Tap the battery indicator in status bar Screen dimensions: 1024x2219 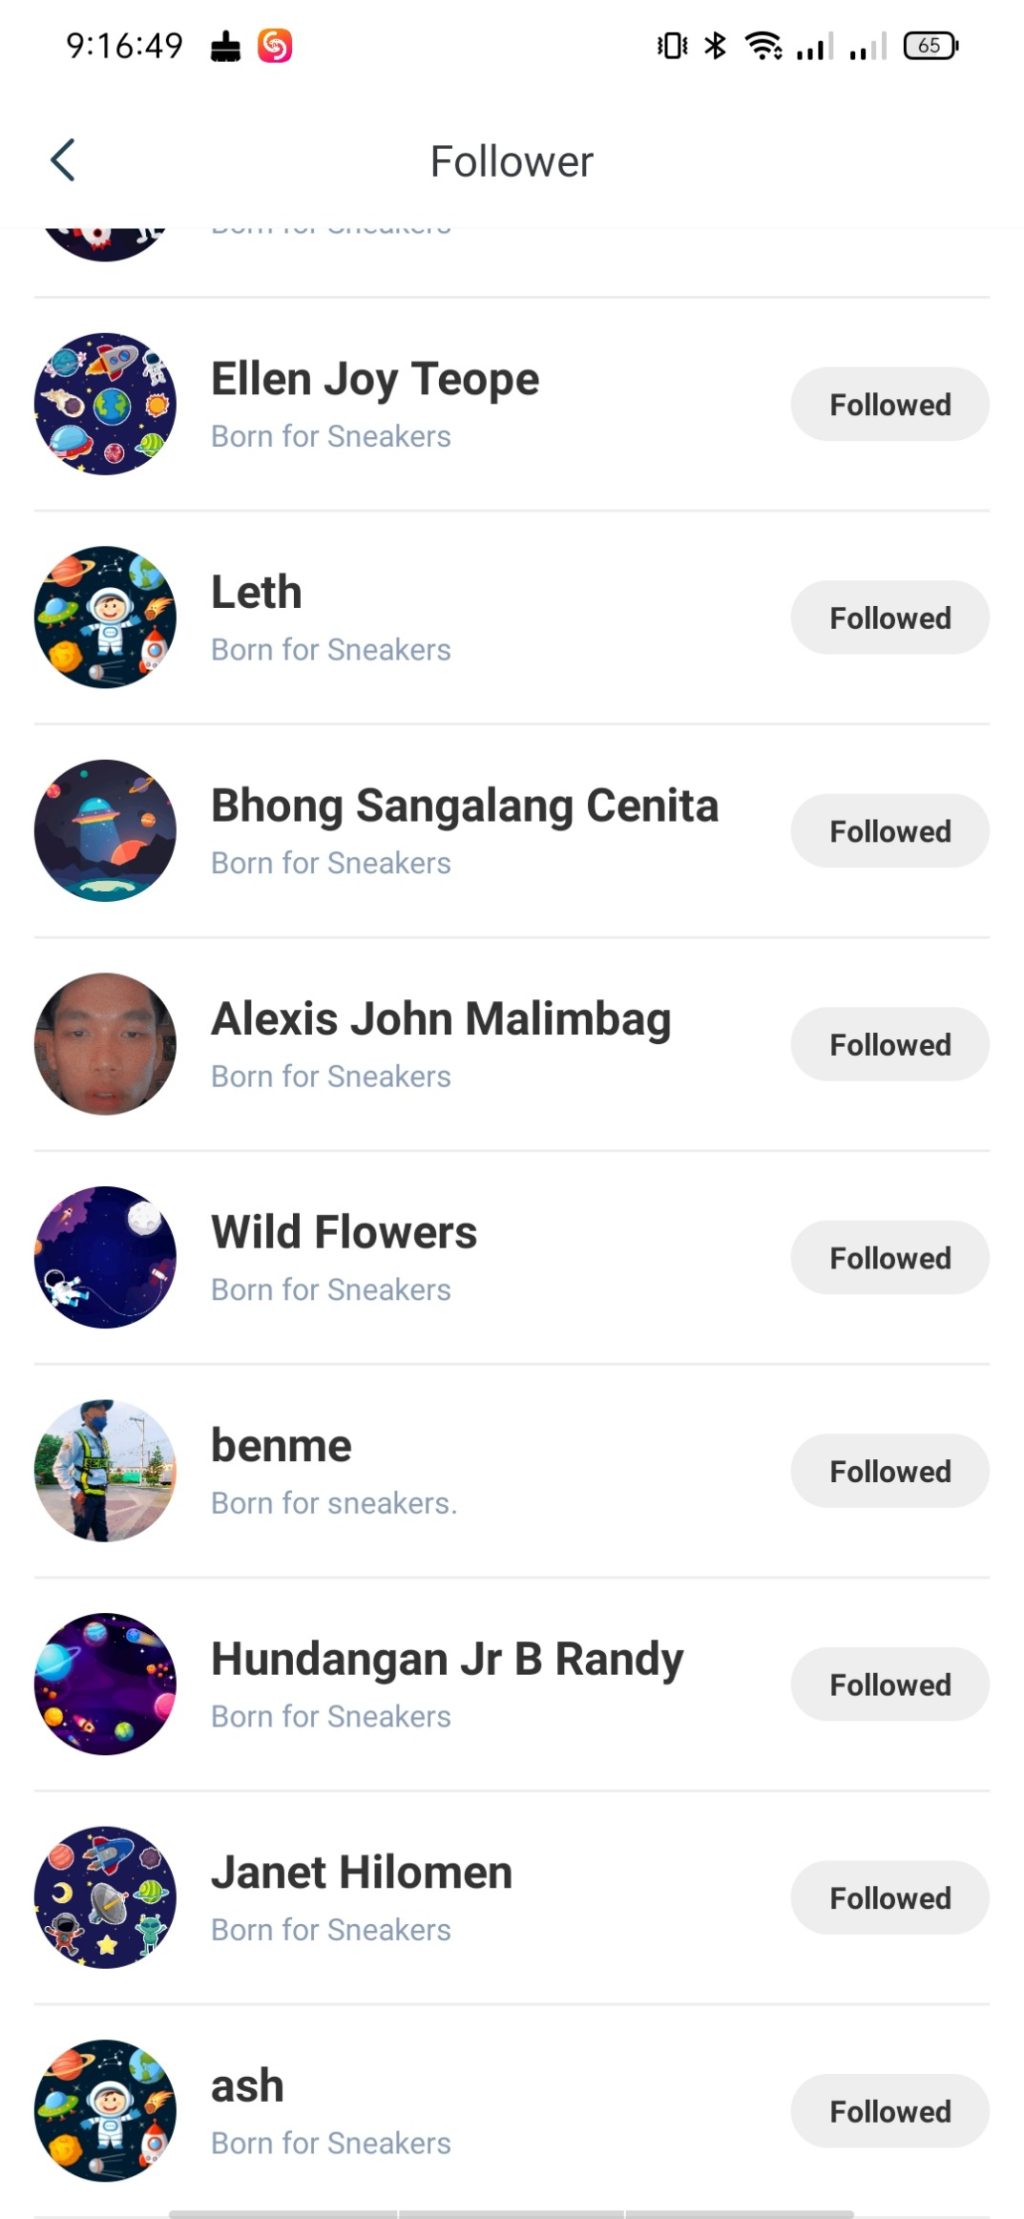pyautogui.click(x=930, y=46)
